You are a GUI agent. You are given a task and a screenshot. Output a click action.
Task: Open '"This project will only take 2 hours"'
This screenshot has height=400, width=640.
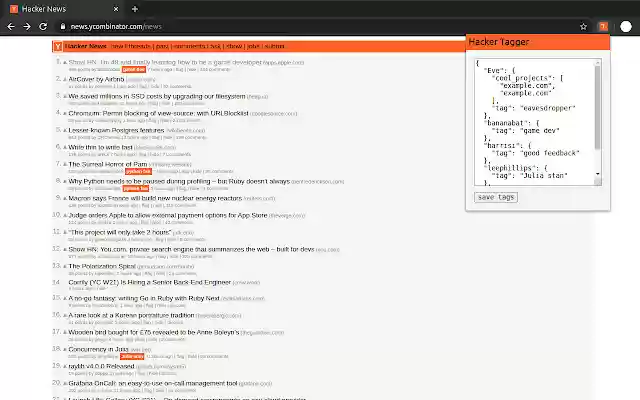[x=120, y=232]
